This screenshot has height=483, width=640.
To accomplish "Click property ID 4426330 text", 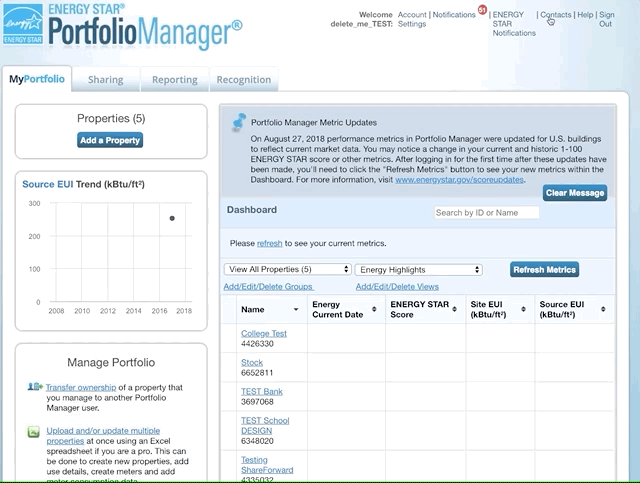I will point(257,344).
